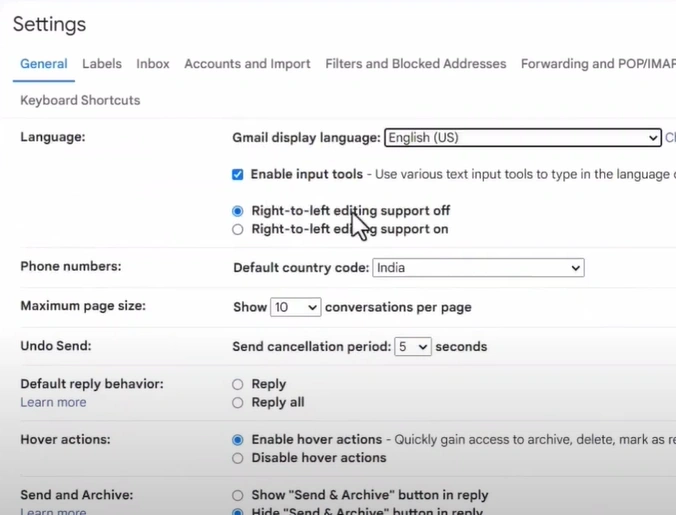676x515 pixels.
Task: Open Accounts and Import tab
Action: [247, 64]
